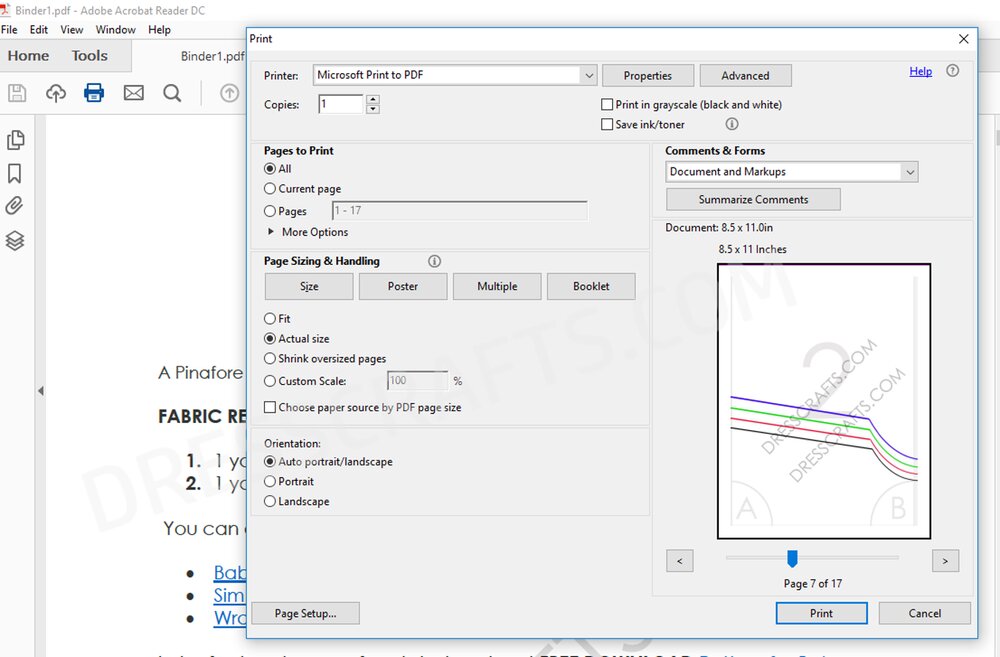Image resolution: width=1000 pixels, height=657 pixels.
Task: Switch to the Tools tab
Action: pyautogui.click(x=89, y=56)
